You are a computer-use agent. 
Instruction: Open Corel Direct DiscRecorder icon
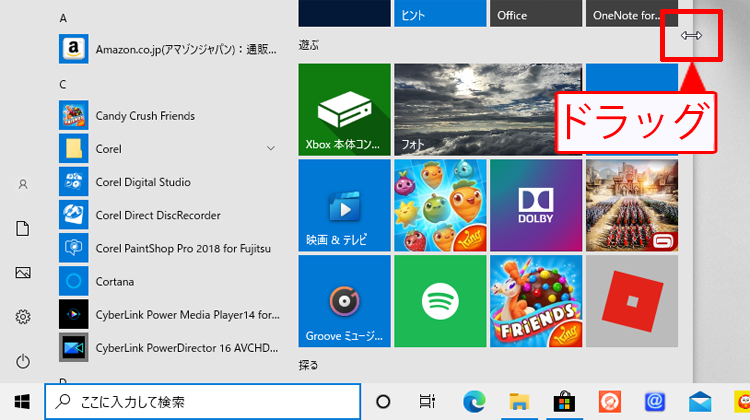(73, 215)
